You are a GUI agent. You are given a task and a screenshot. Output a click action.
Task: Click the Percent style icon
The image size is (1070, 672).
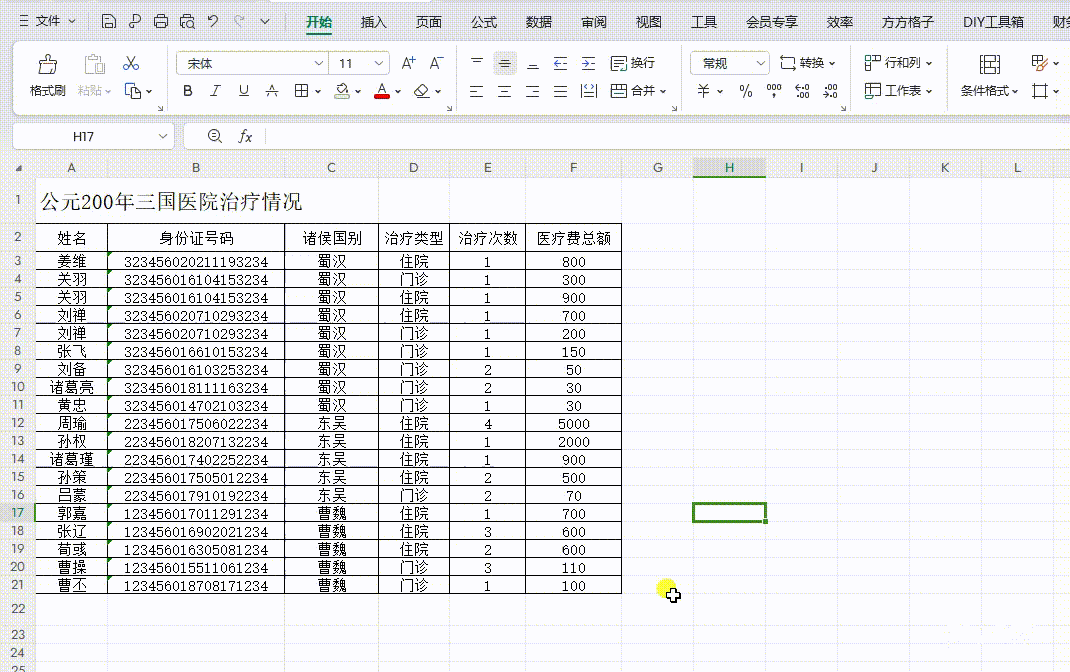point(745,91)
